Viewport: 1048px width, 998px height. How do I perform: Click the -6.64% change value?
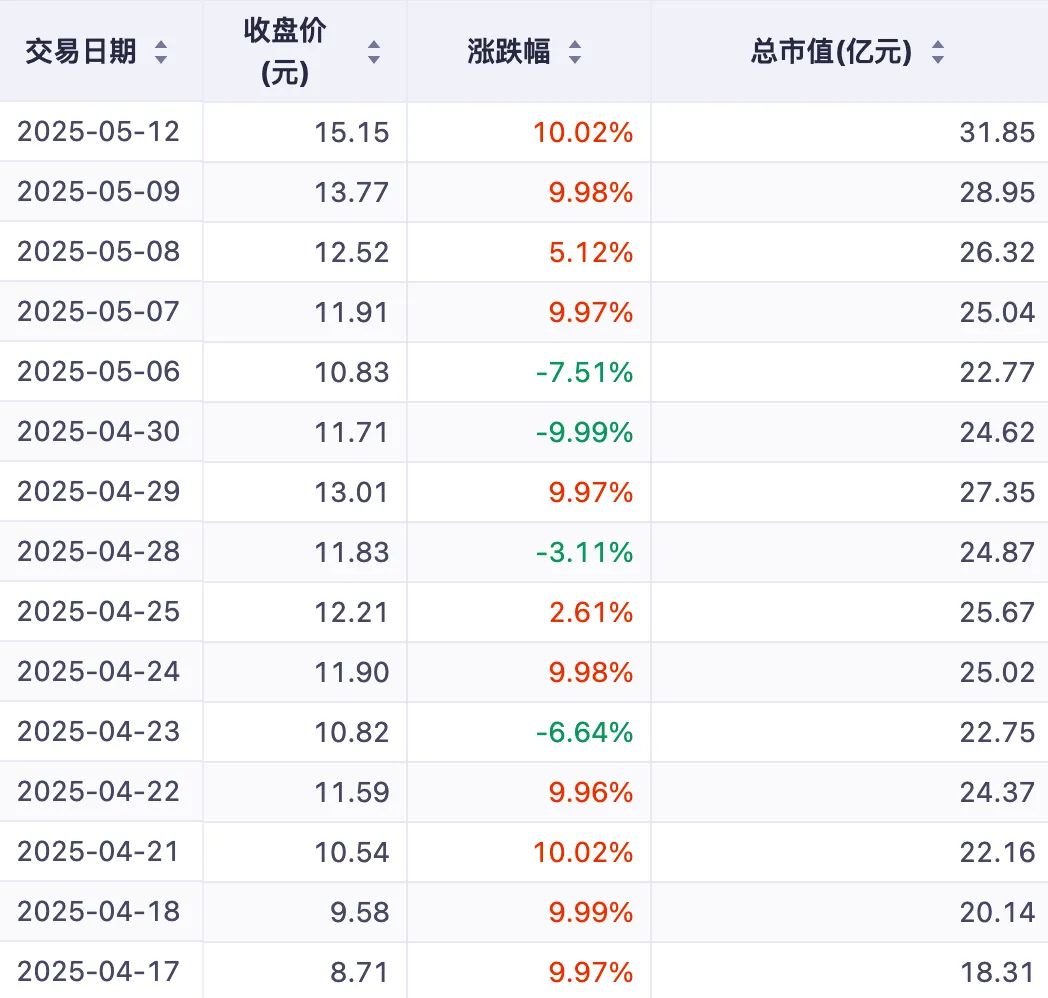584,732
